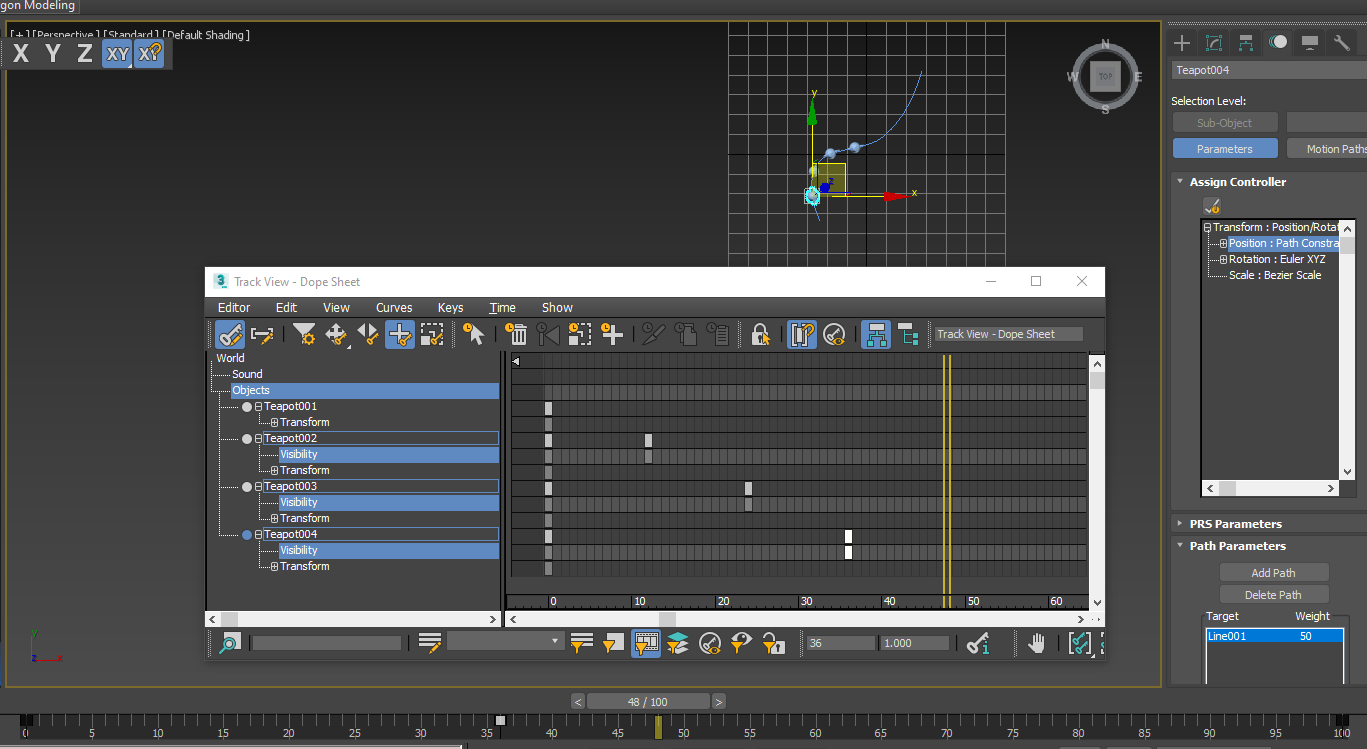
Task: Select the Pan hand tool in Dope Sheet
Action: point(1037,643)
